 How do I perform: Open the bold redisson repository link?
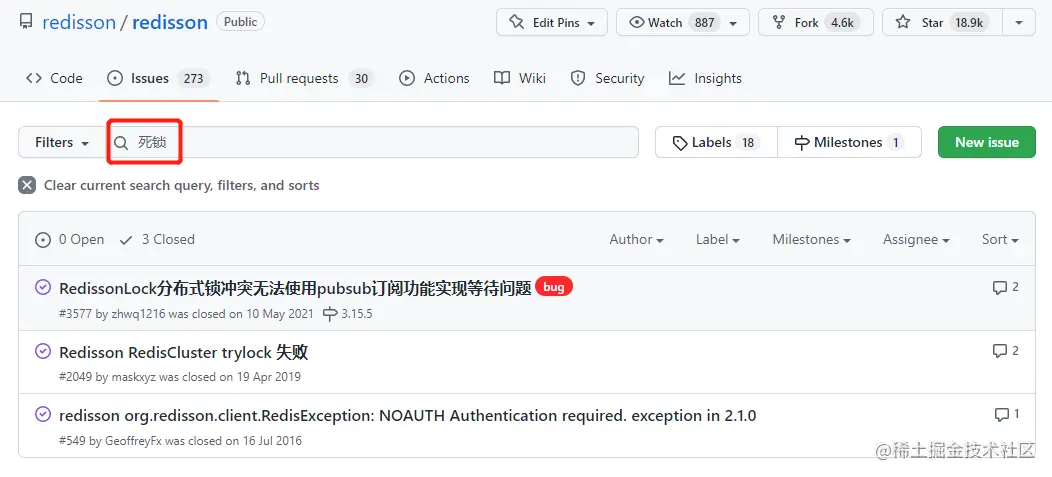click(x=170, y=22)
